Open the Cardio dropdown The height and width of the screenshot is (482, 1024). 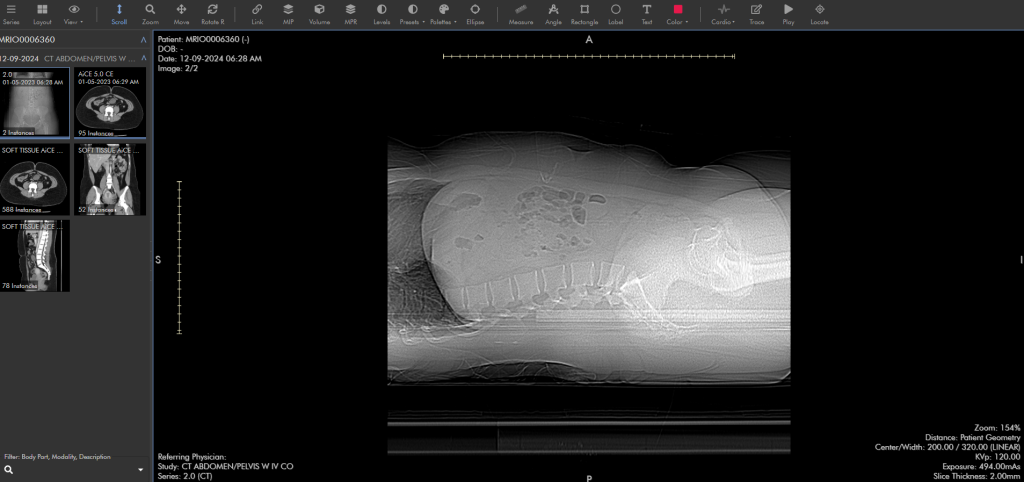[723, 14]
